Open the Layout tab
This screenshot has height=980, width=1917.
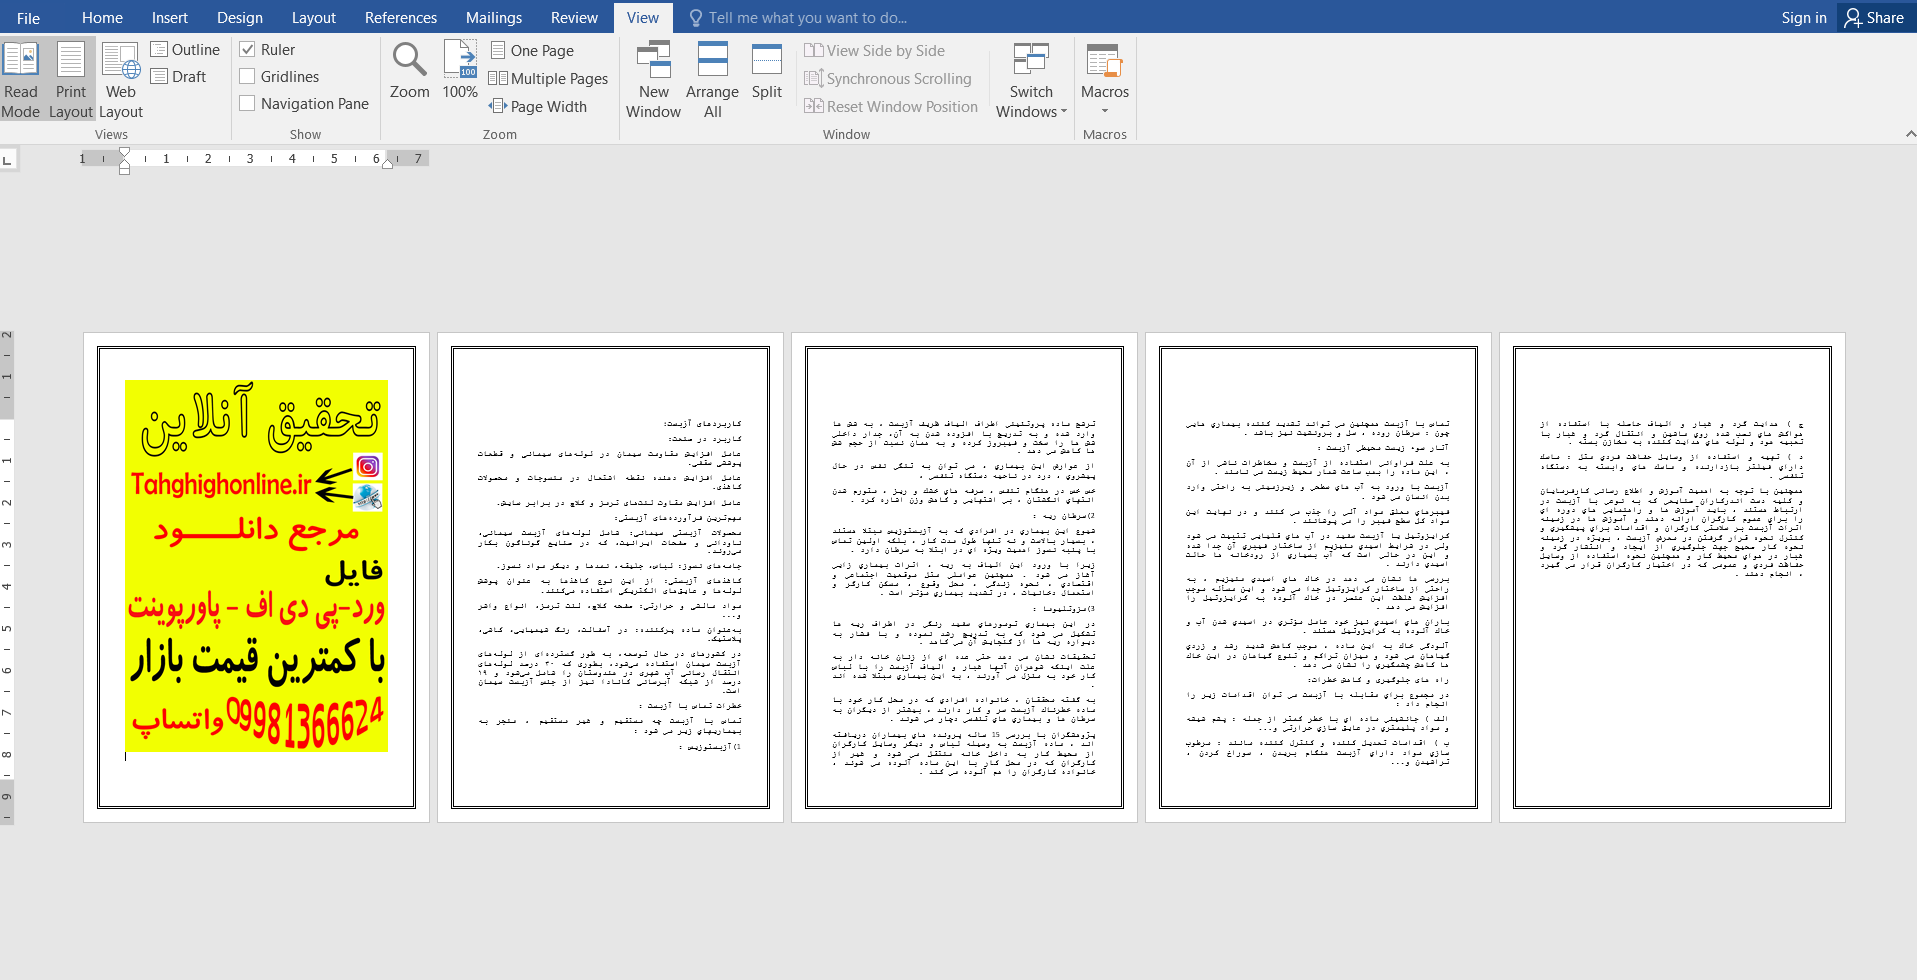coord(314,17)
